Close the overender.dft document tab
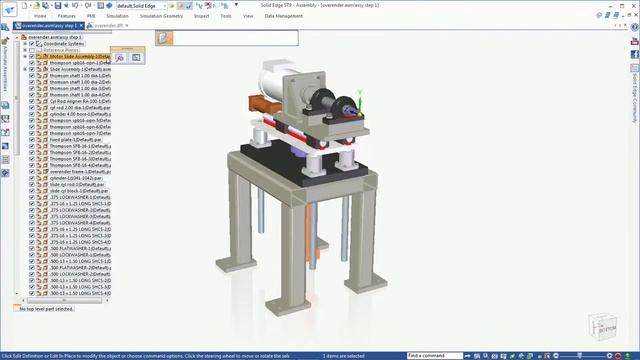This screenshot has height=360, width=640. click(127, 26)
